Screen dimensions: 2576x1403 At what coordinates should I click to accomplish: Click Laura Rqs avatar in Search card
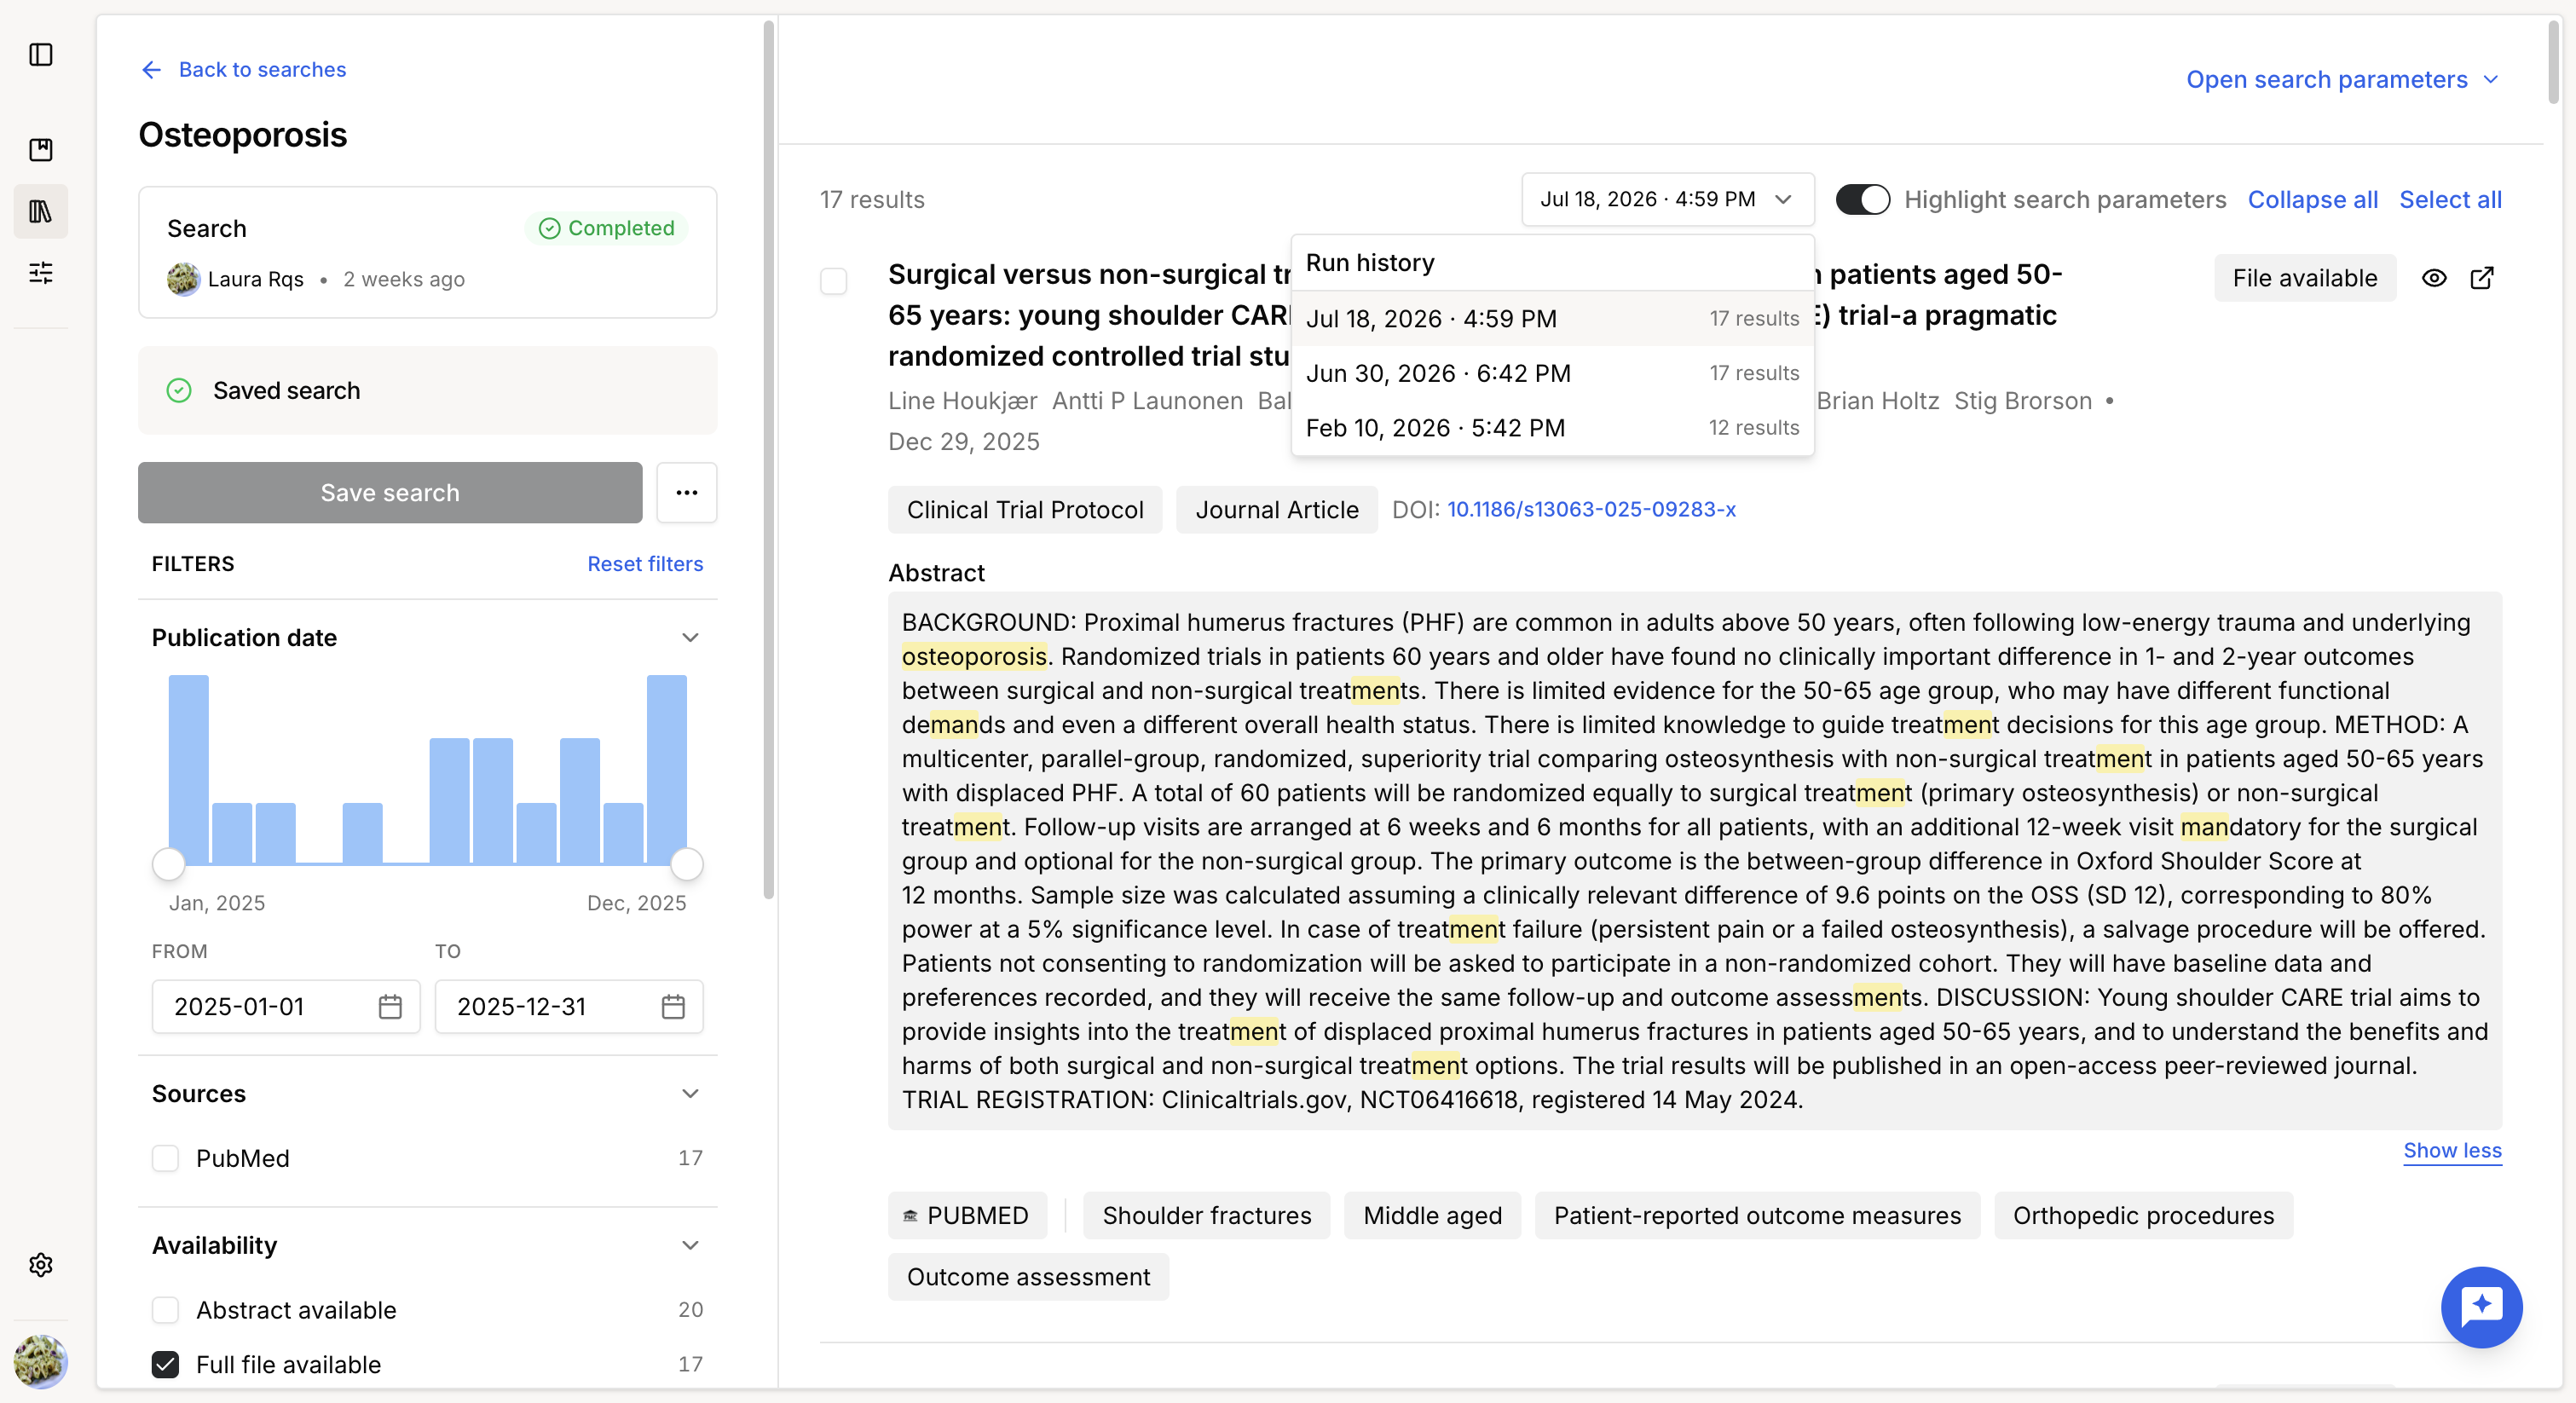pyautogui.click(x=183, y=279)
